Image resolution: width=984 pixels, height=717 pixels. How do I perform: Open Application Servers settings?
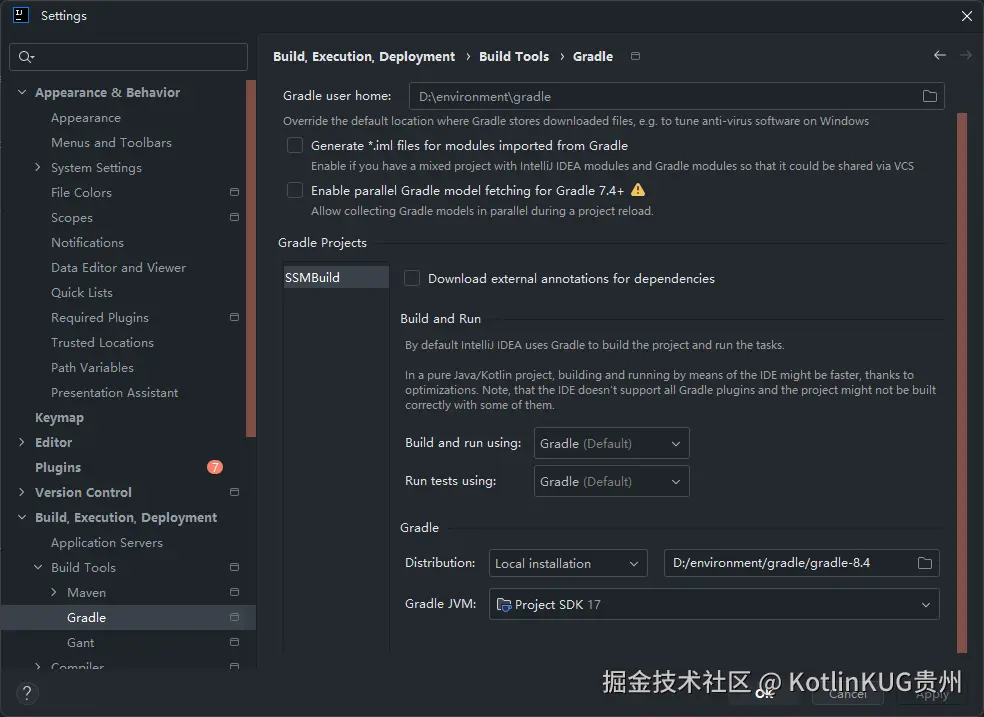tap(107, 543)
